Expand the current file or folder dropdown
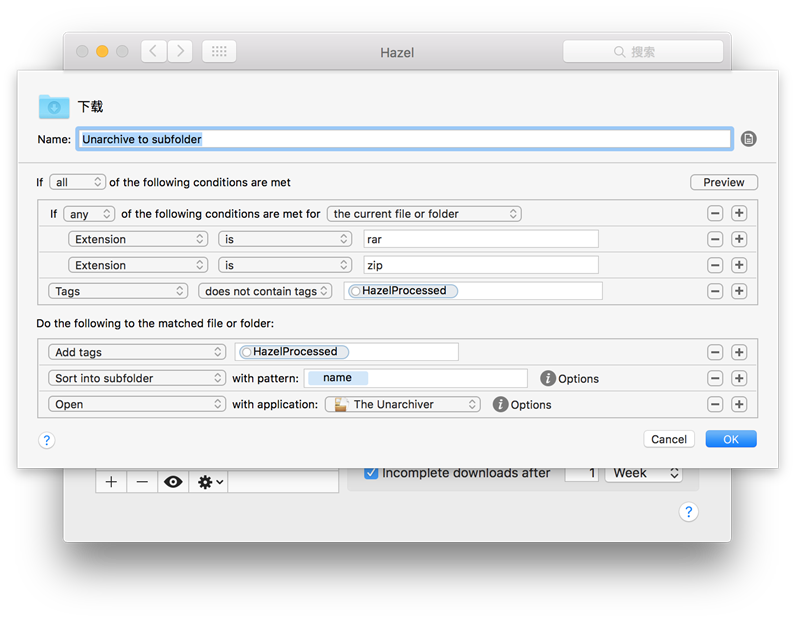Screen dimensions: 795x622 (x=425, y=213)
